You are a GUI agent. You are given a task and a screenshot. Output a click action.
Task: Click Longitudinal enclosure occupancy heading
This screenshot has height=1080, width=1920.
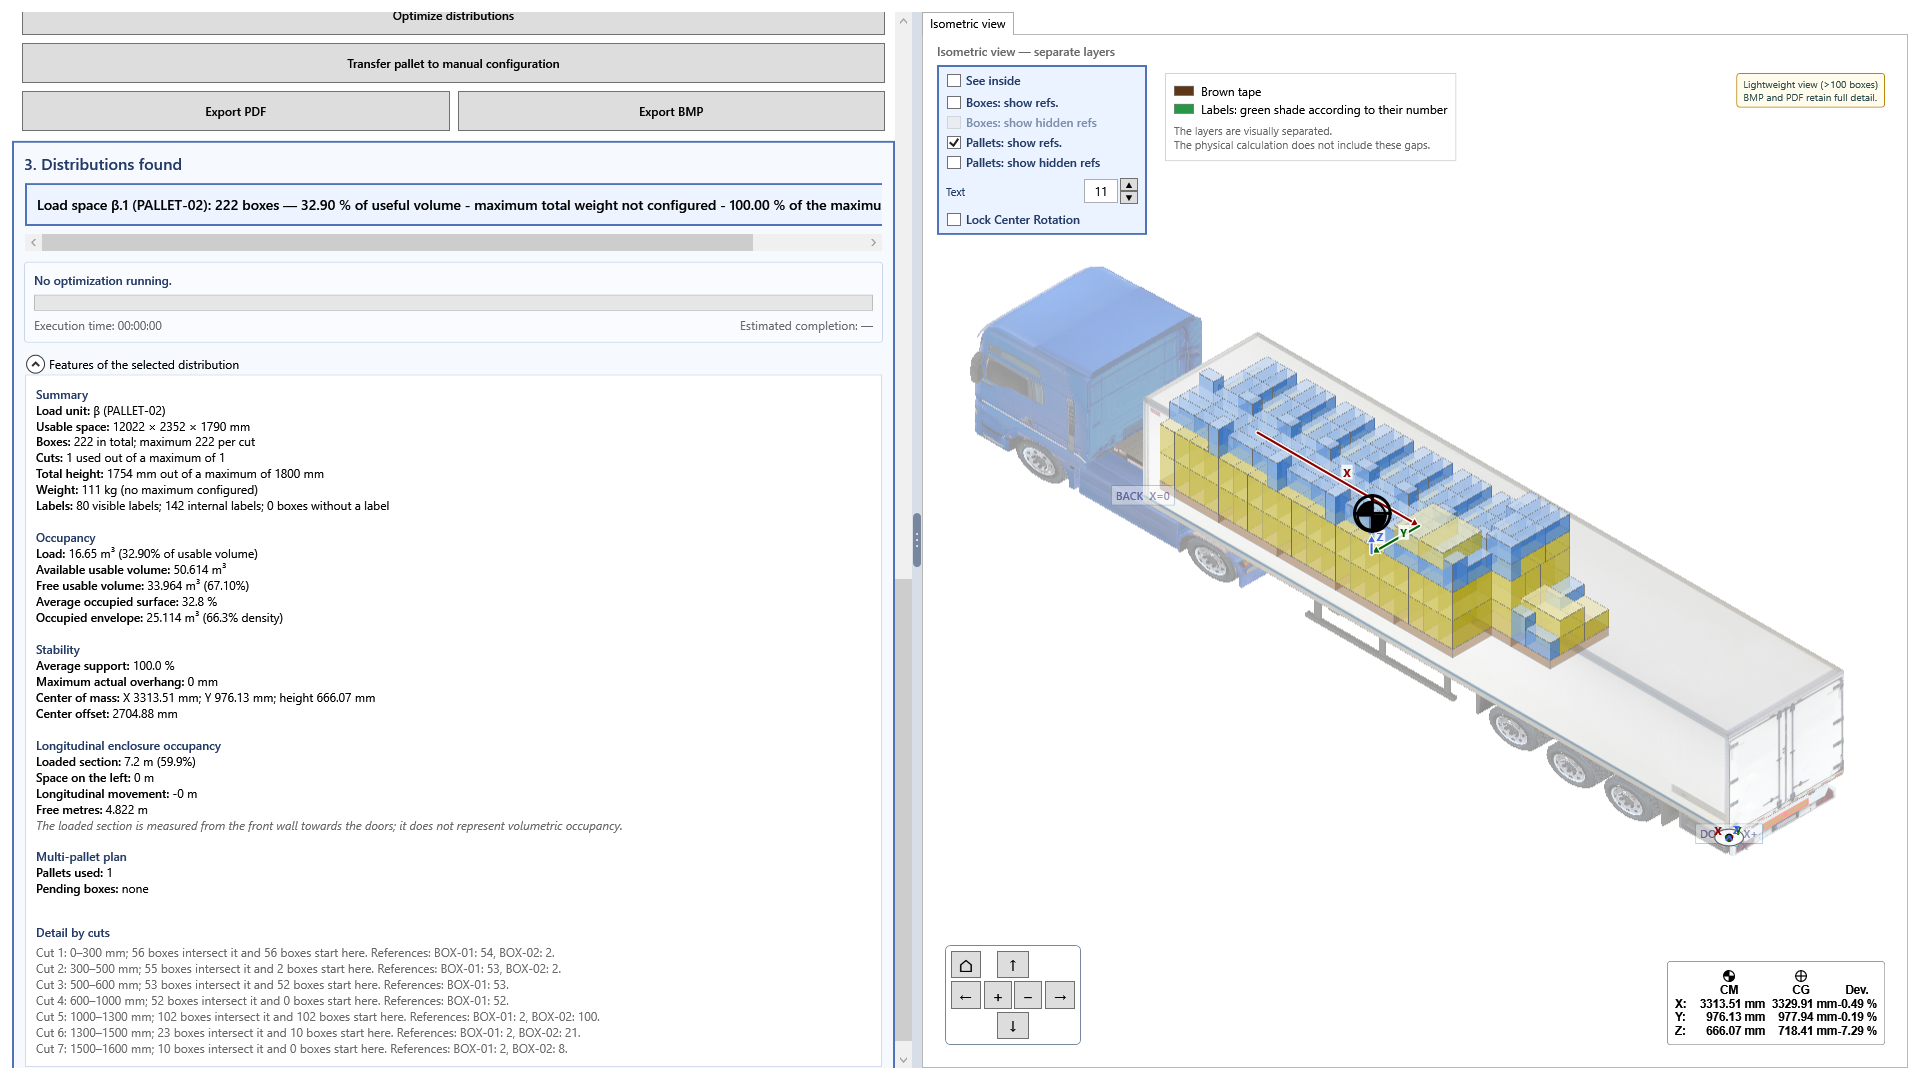[x=128, y=746]
